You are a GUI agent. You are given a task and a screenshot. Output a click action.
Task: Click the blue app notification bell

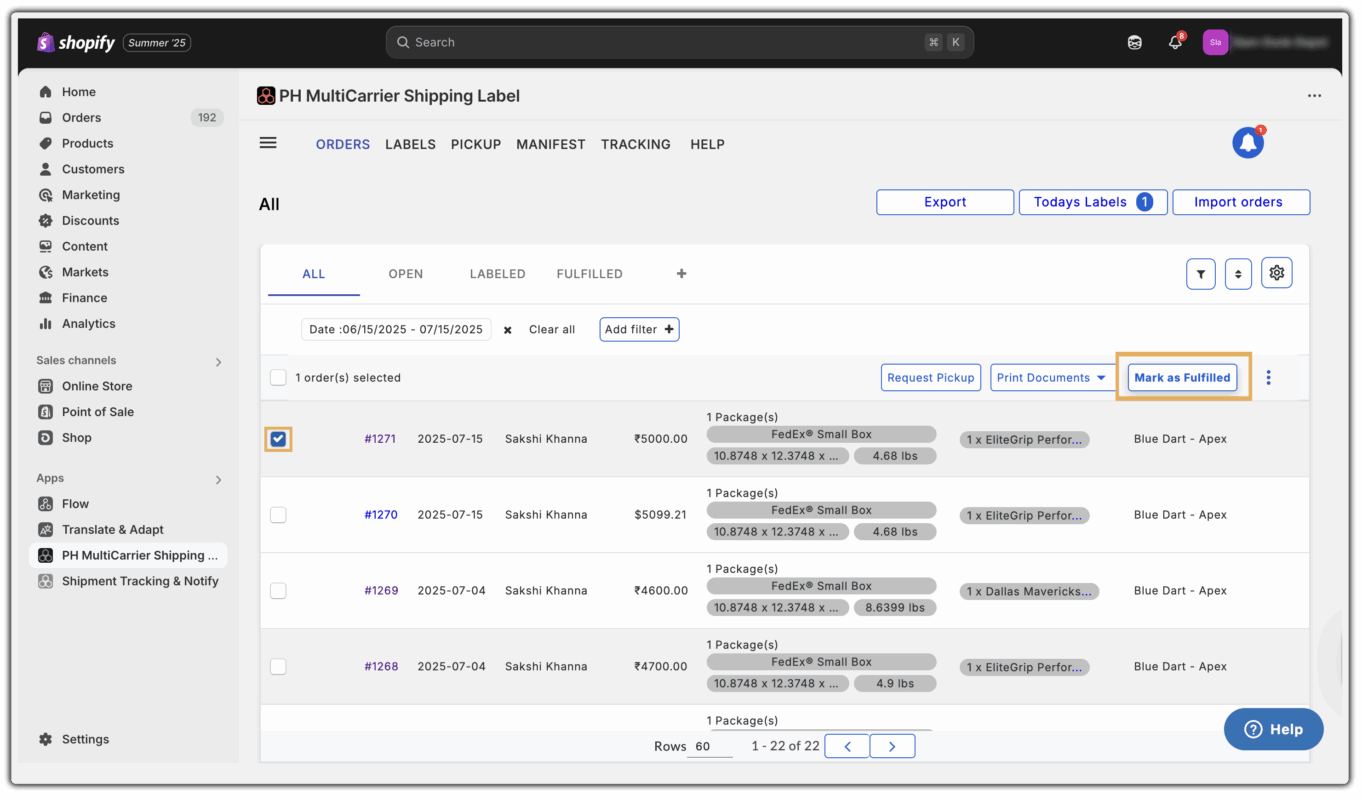click(1248, 143)
